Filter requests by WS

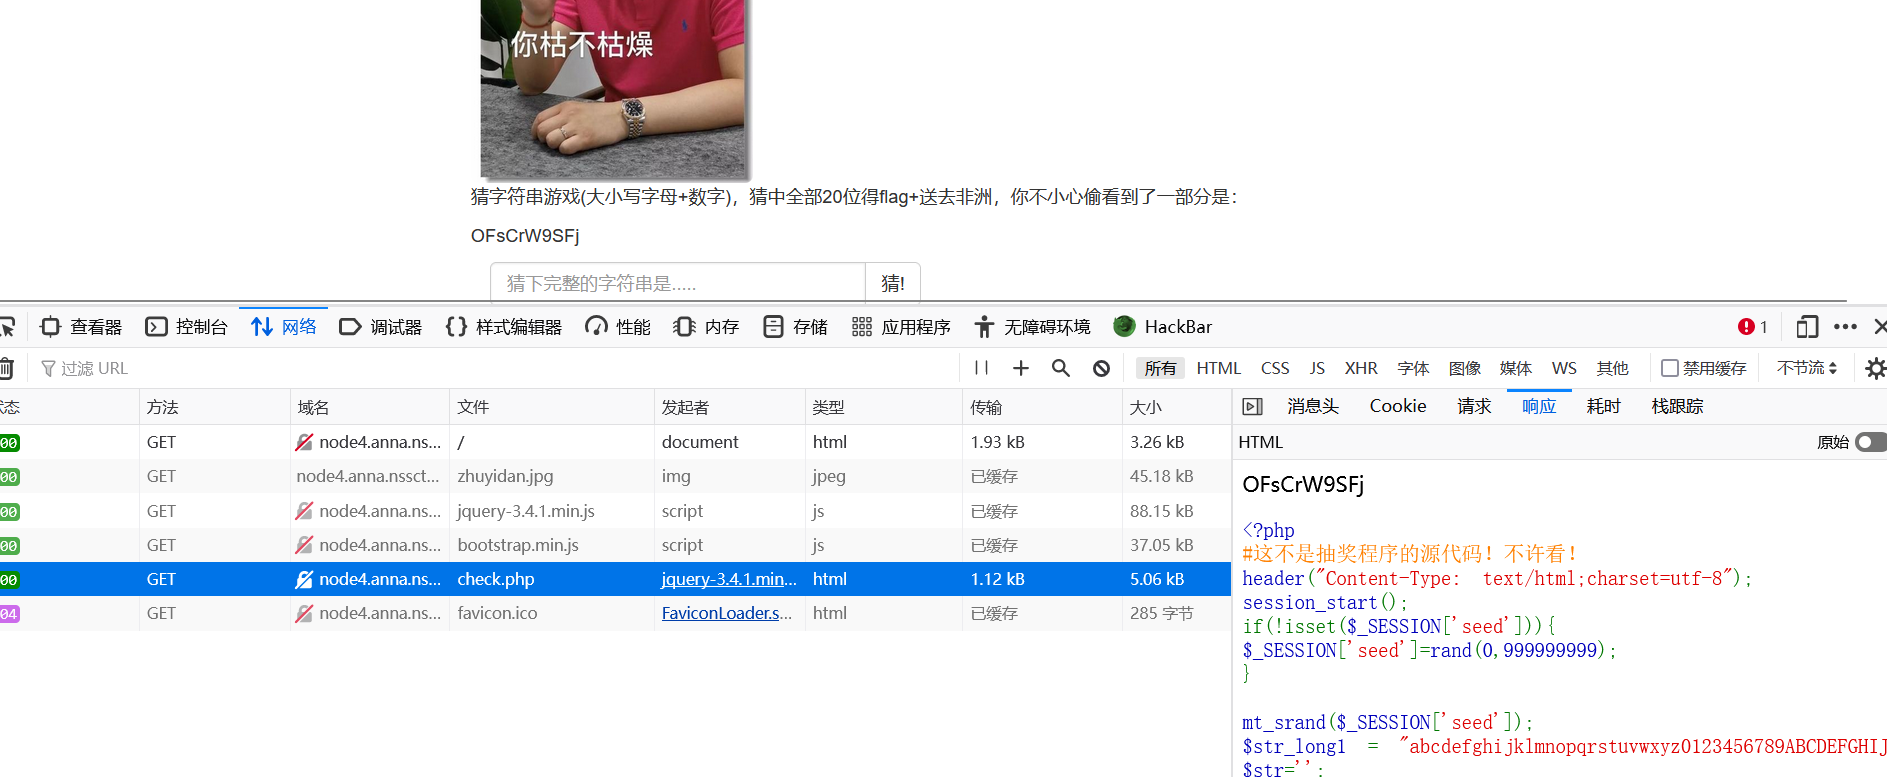coord(1564,368)
